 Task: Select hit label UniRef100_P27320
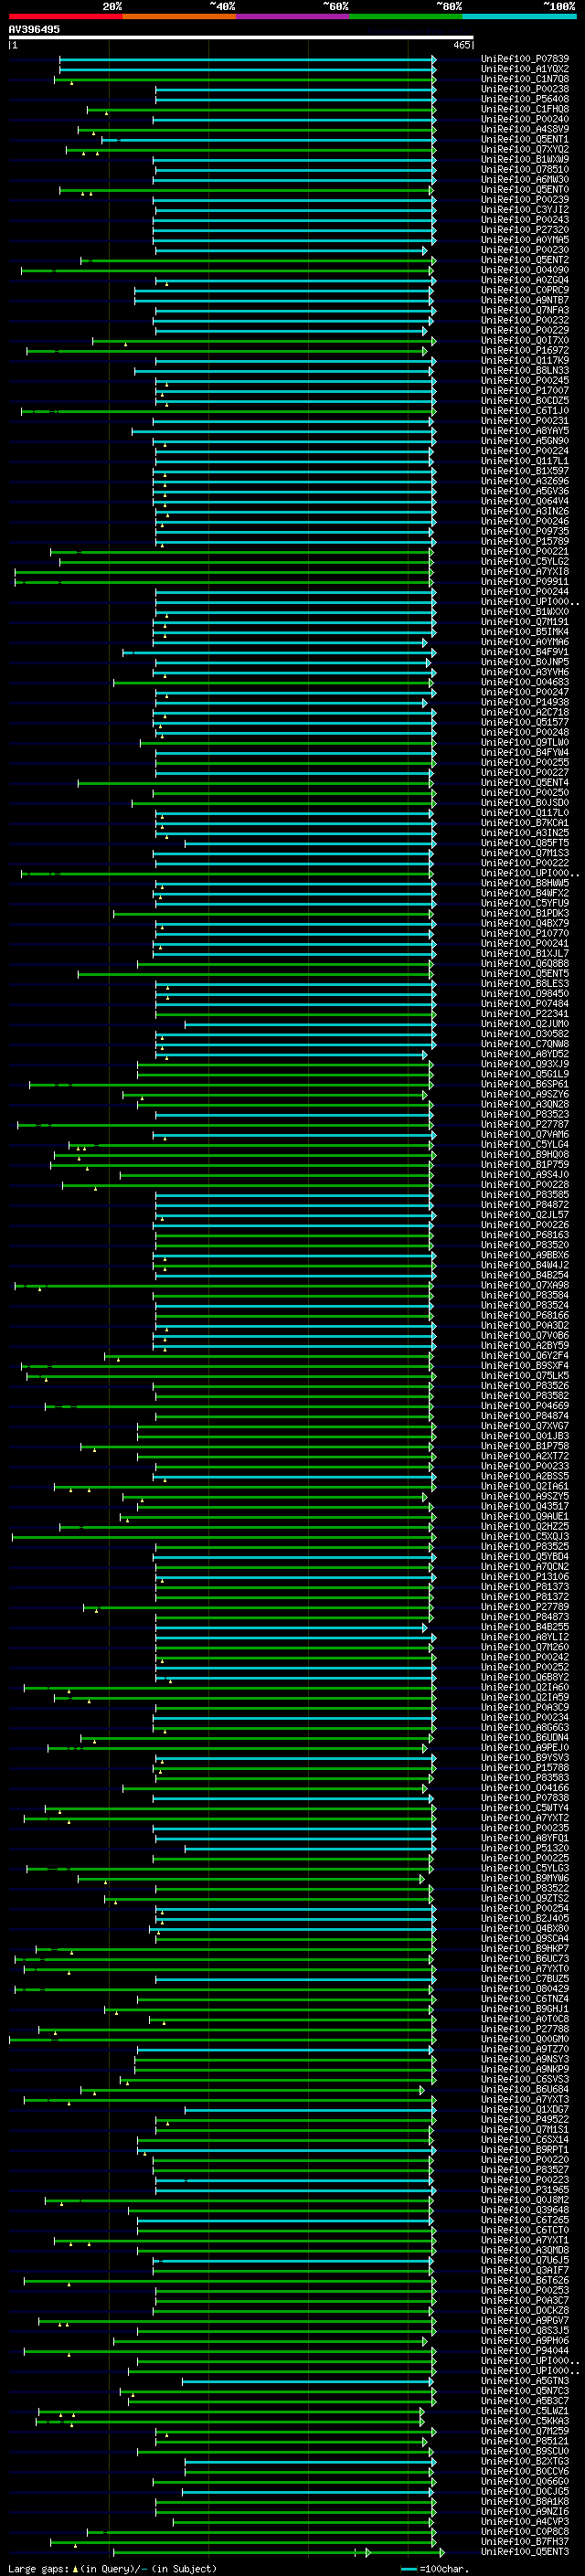click(x=525, y=230)
